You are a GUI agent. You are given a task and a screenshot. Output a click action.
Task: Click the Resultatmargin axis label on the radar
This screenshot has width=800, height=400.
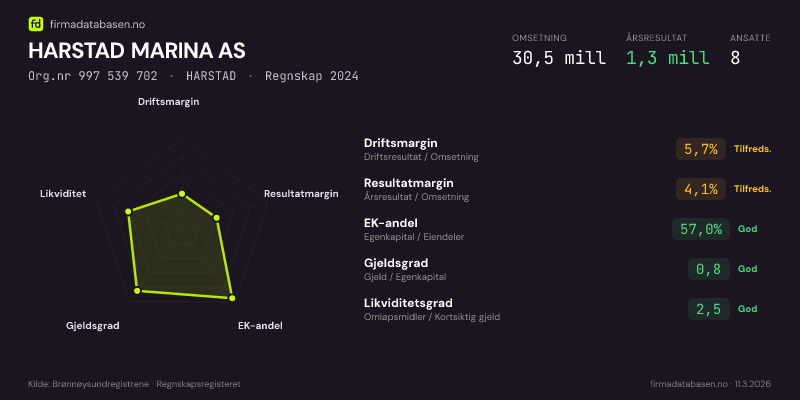[301, 194]
